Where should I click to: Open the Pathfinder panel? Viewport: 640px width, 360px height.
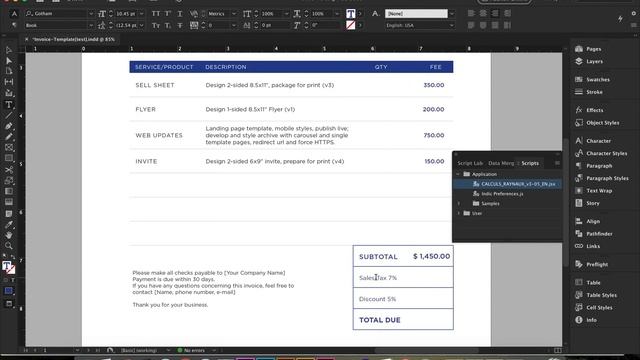pos(594,234)
